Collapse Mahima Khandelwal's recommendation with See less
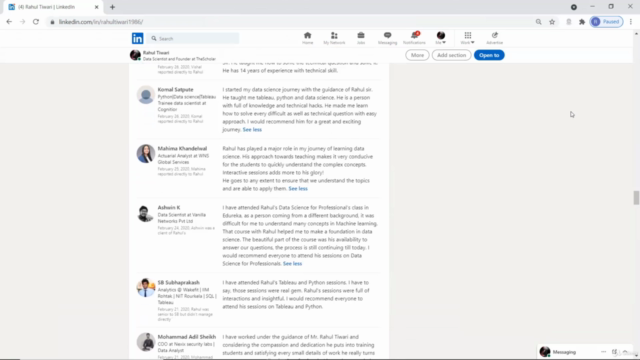The width and height of the screenshot is (640, 360). [298, 189]
